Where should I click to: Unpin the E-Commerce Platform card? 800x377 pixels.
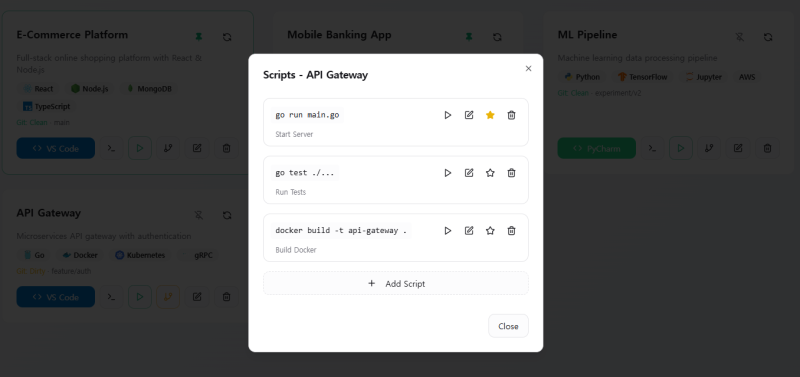click(199, 37)
